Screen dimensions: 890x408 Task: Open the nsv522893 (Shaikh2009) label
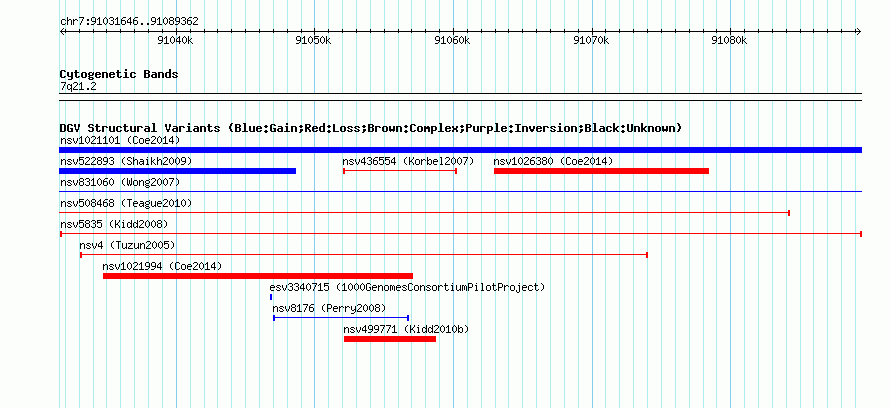(x=126, y=161)
